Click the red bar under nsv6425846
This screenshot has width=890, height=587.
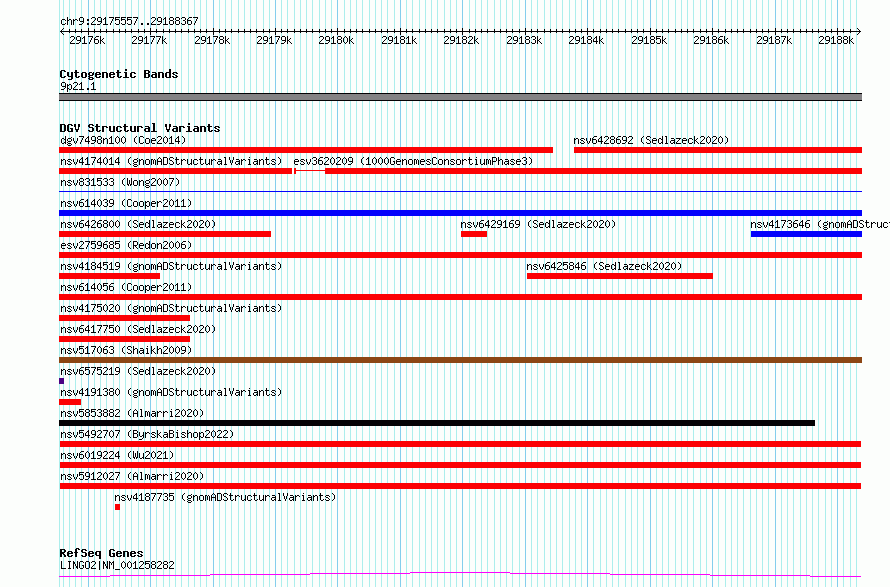coord(620,276)
